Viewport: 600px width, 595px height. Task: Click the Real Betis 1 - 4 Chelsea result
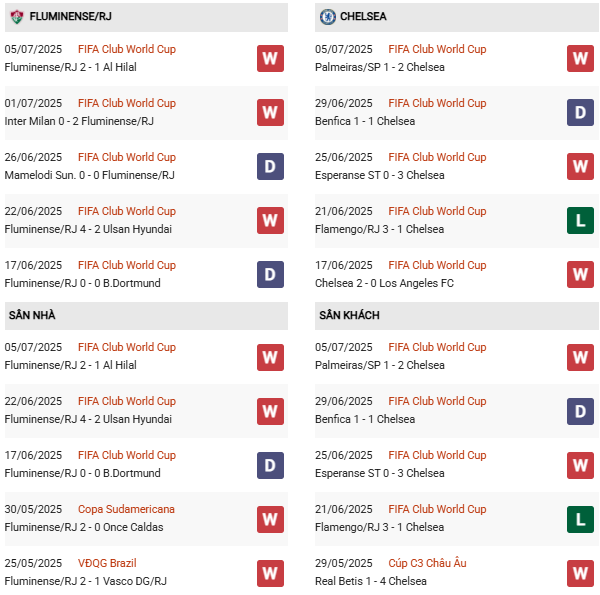[370, 581]
